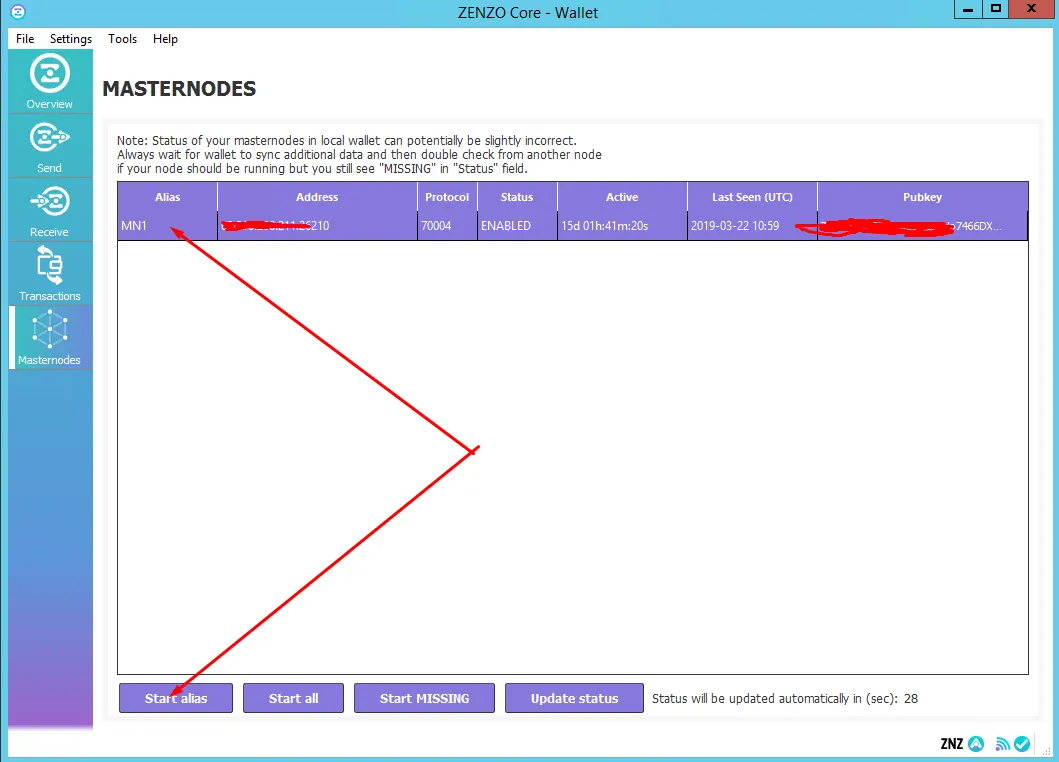Click the synchronization checkmark status icon
The image size is (1059, 762).
click(1022, 744)
